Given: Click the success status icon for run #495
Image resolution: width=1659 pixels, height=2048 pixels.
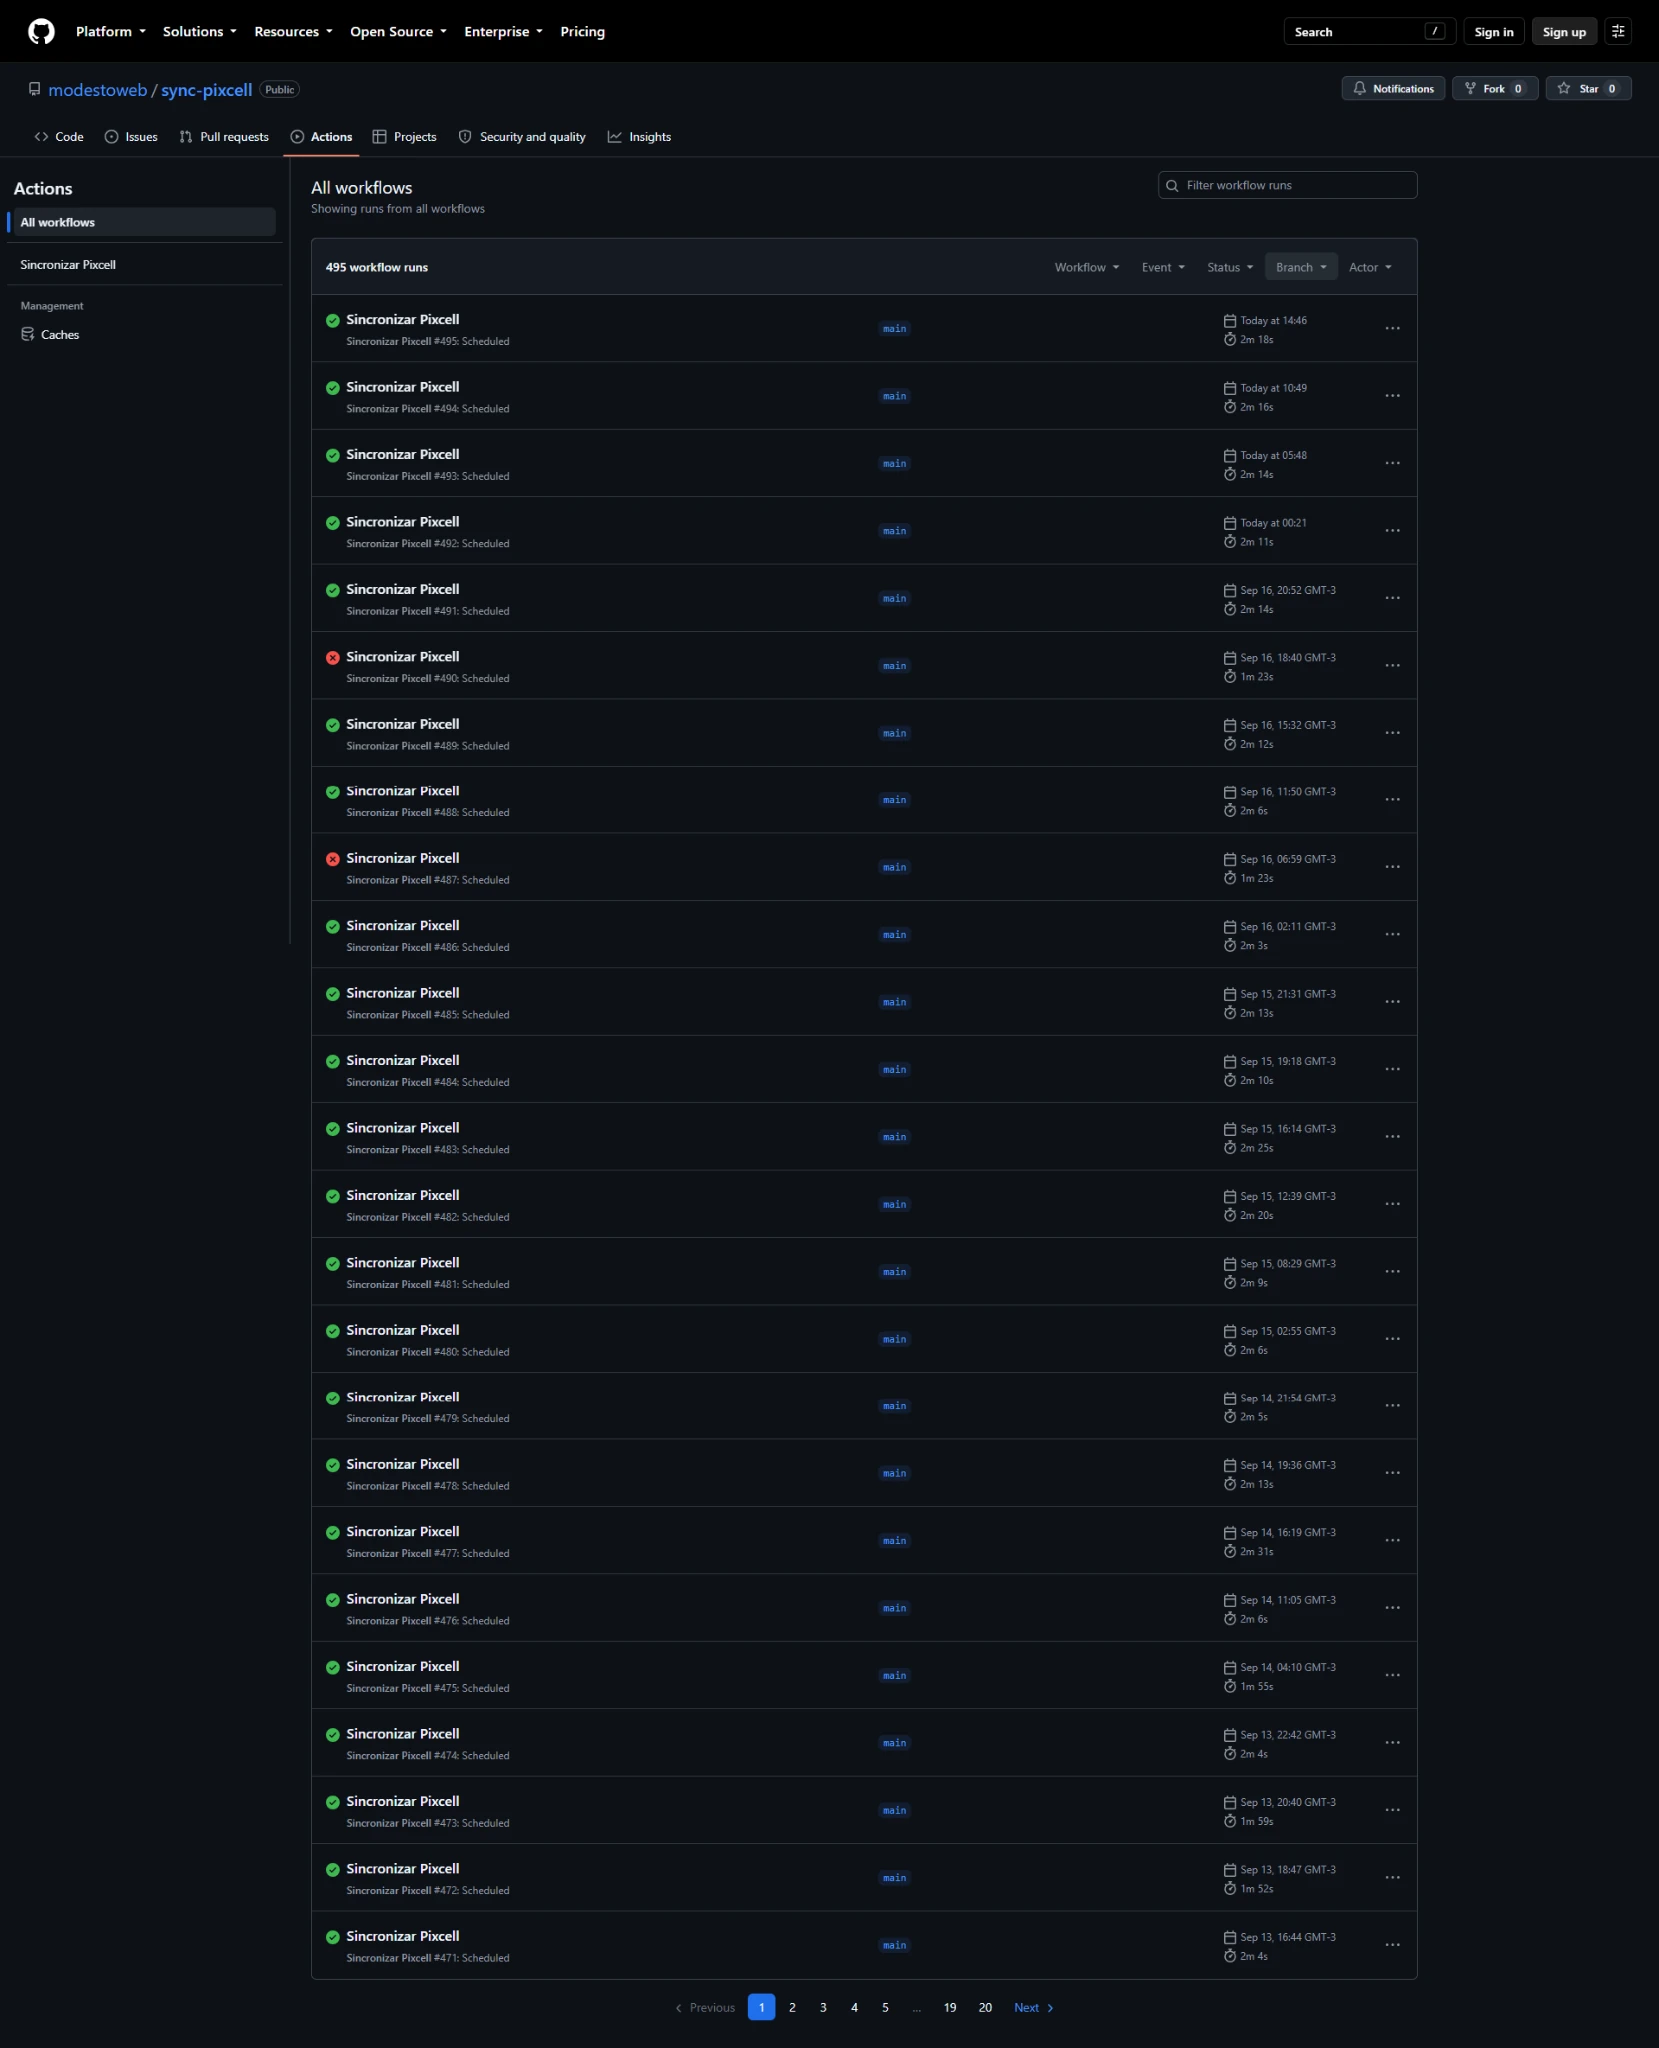Looking at the screenshot, I should (333, 321).
